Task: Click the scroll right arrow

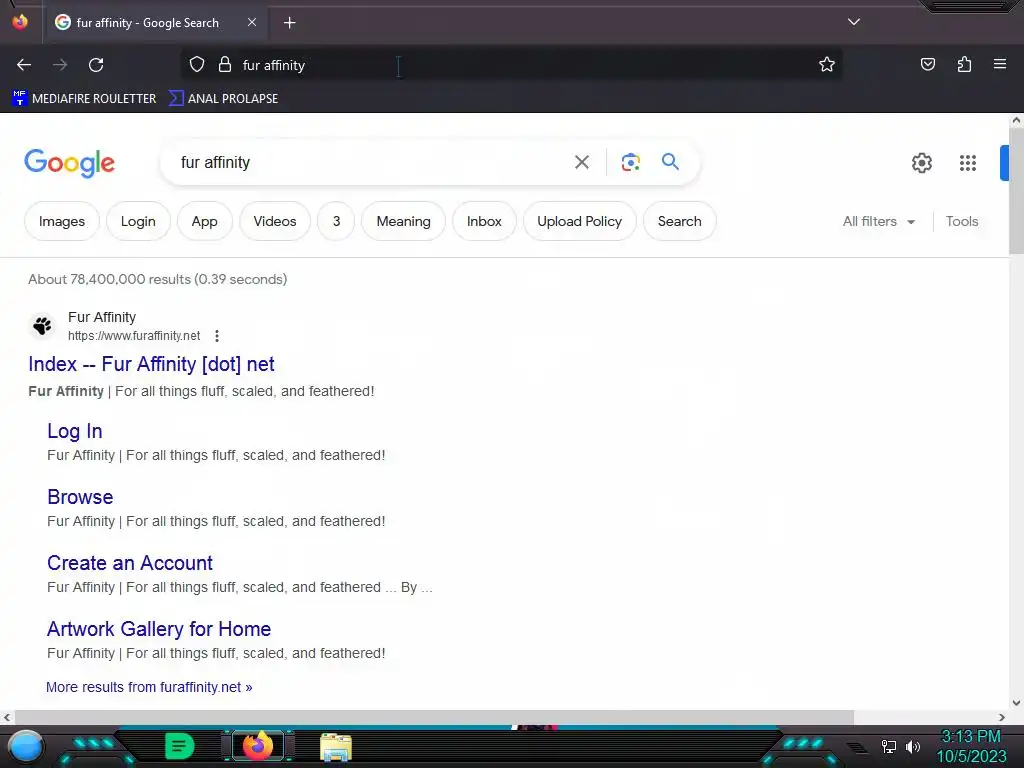Action: [1002, 718]
